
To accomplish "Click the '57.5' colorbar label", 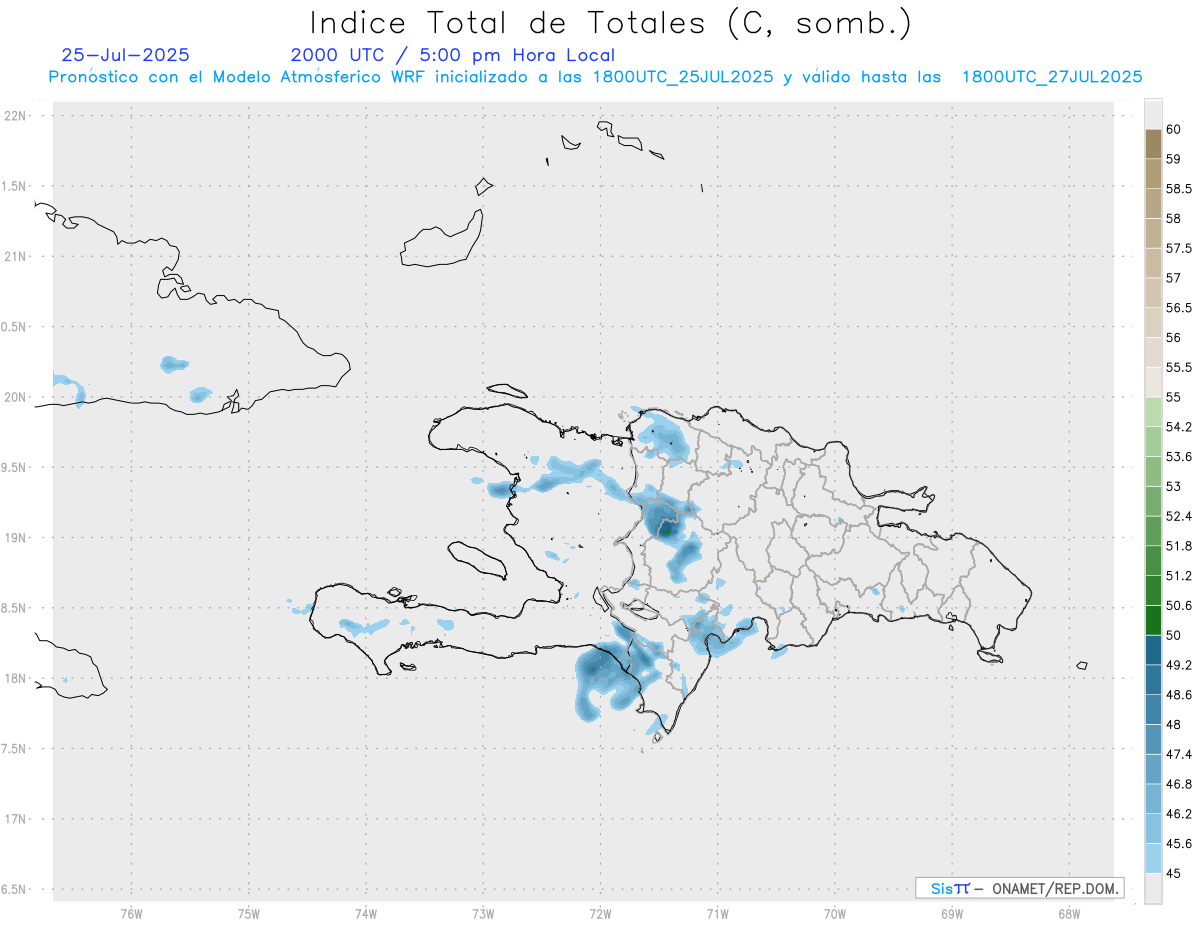I will (x=1179, y=248).
